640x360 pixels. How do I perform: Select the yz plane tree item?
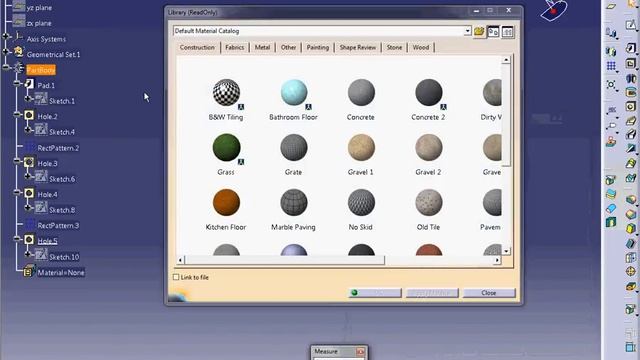click(x=39, y=8)
